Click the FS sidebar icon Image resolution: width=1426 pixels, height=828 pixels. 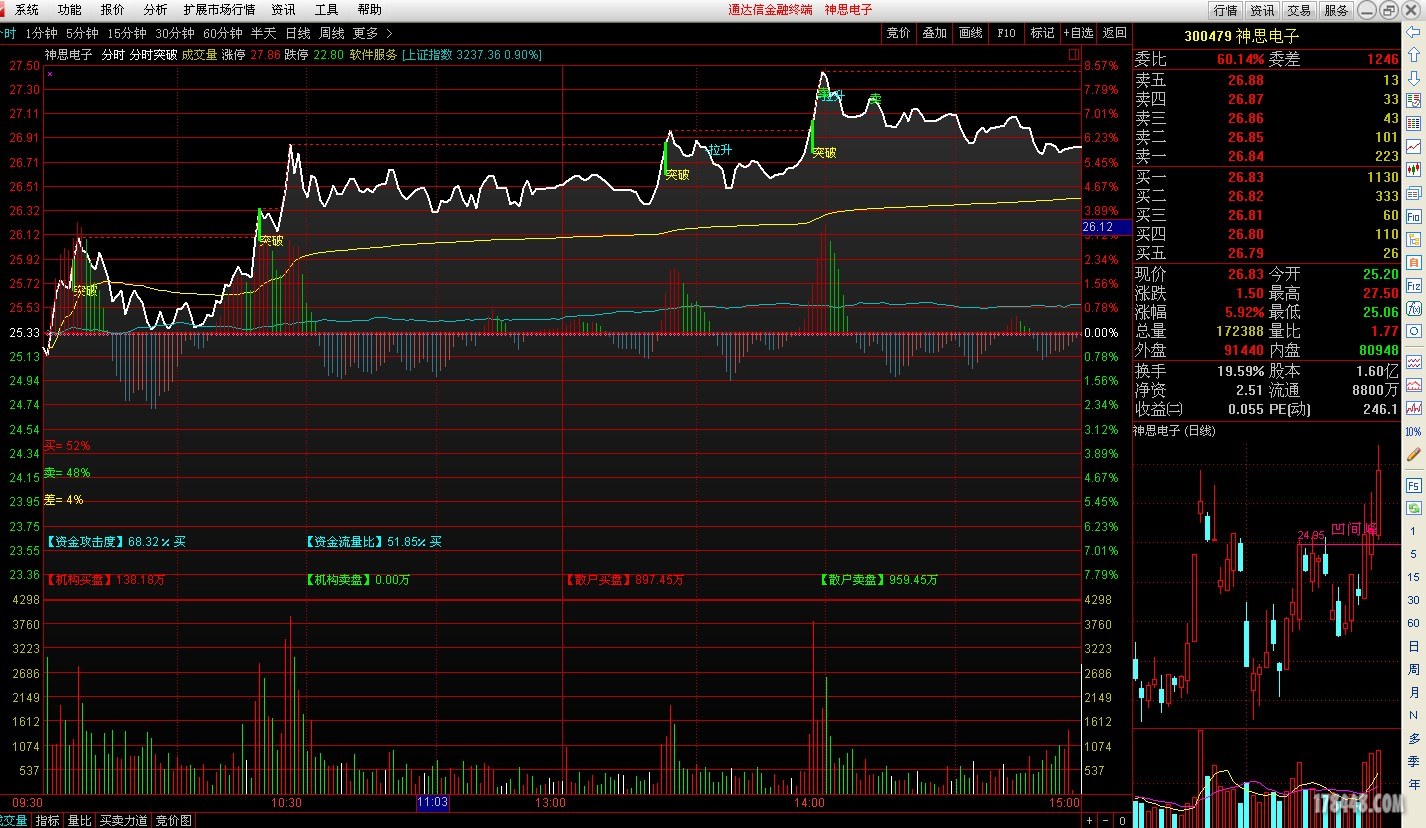point(1413,485)
